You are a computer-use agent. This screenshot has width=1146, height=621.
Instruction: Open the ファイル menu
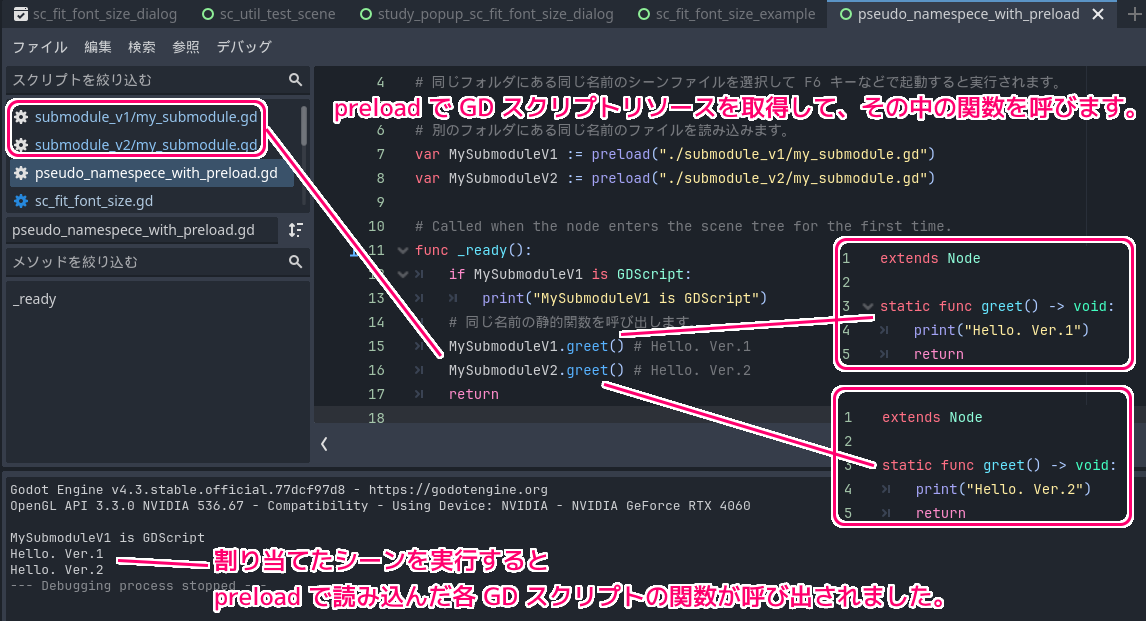[40, 48]
